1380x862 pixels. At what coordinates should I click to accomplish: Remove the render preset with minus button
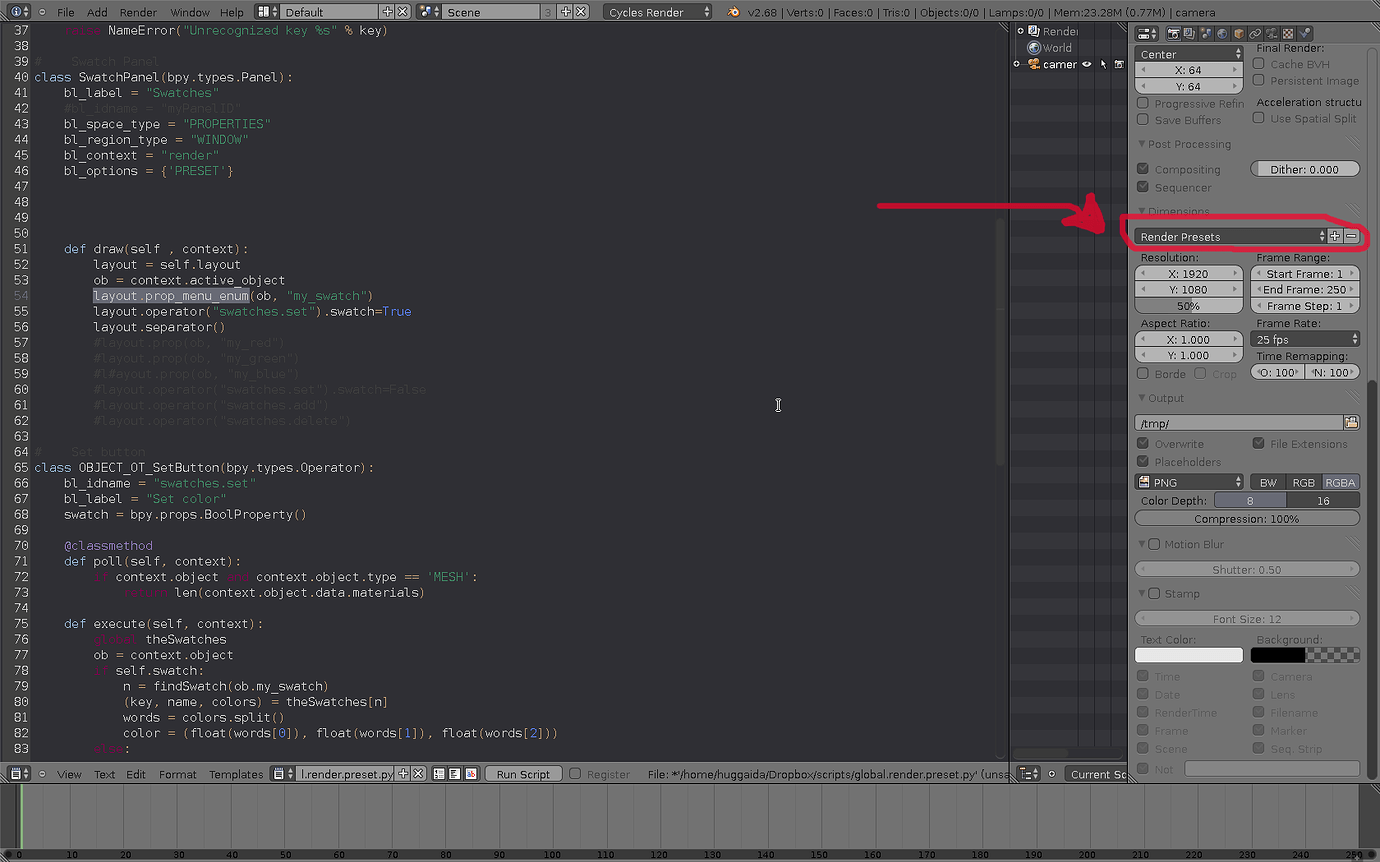point(1351,237)
